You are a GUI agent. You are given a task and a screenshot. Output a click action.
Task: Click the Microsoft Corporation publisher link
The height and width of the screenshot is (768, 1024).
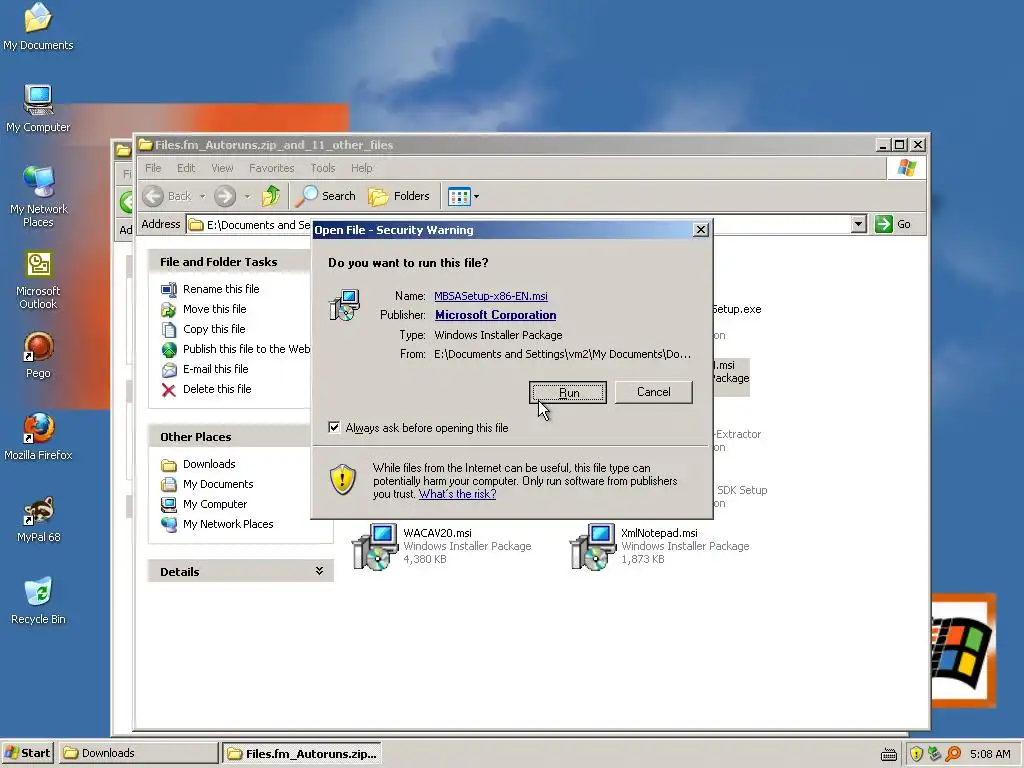(x=496, y=315)
